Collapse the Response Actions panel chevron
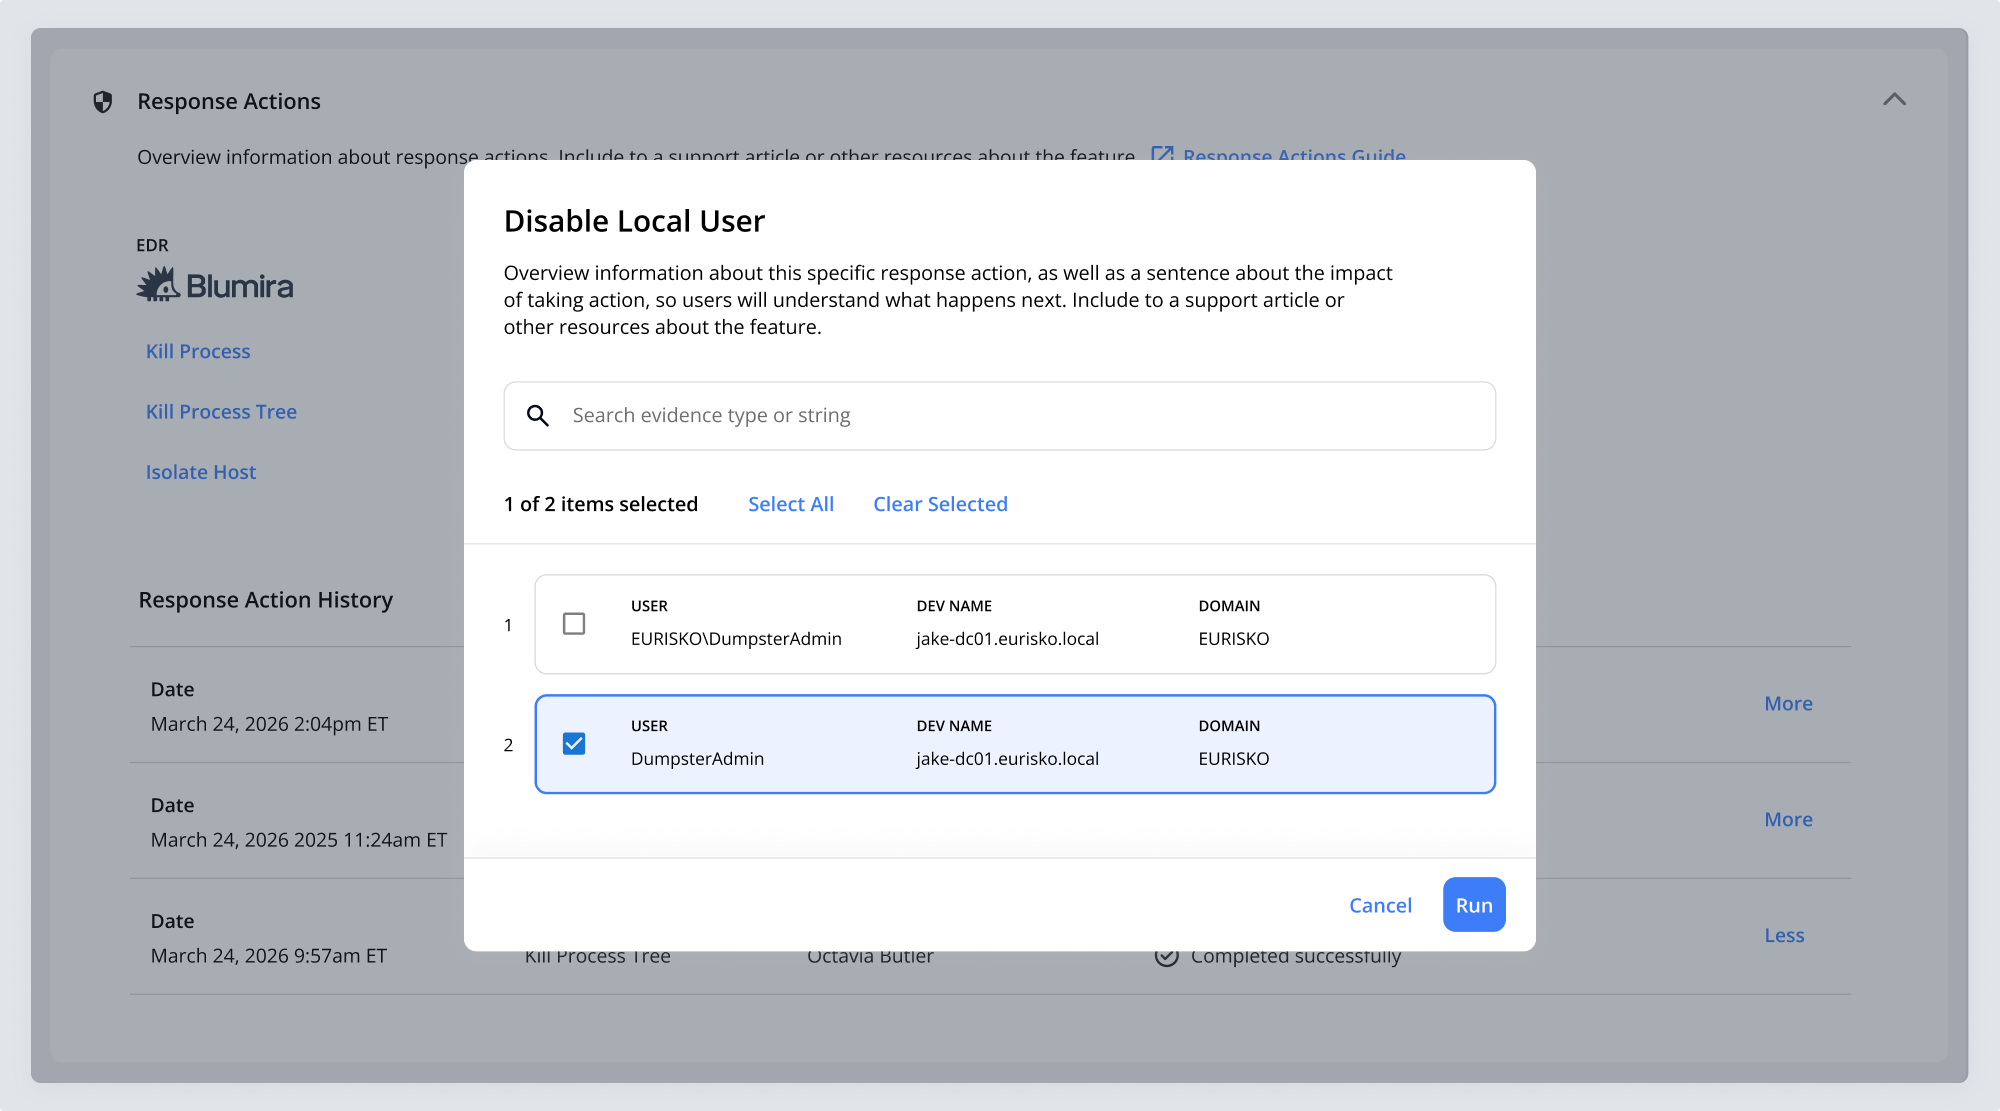 1894,100
